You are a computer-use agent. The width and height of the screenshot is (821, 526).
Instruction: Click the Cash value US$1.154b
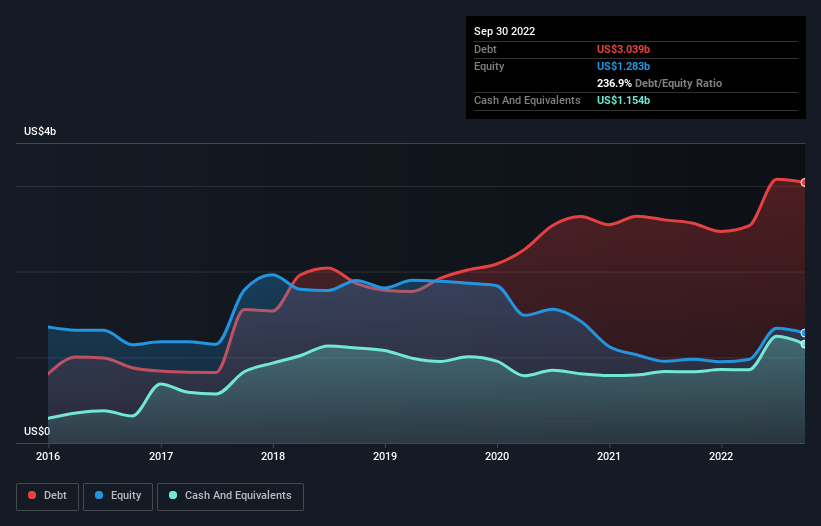(x=623, y=100)
